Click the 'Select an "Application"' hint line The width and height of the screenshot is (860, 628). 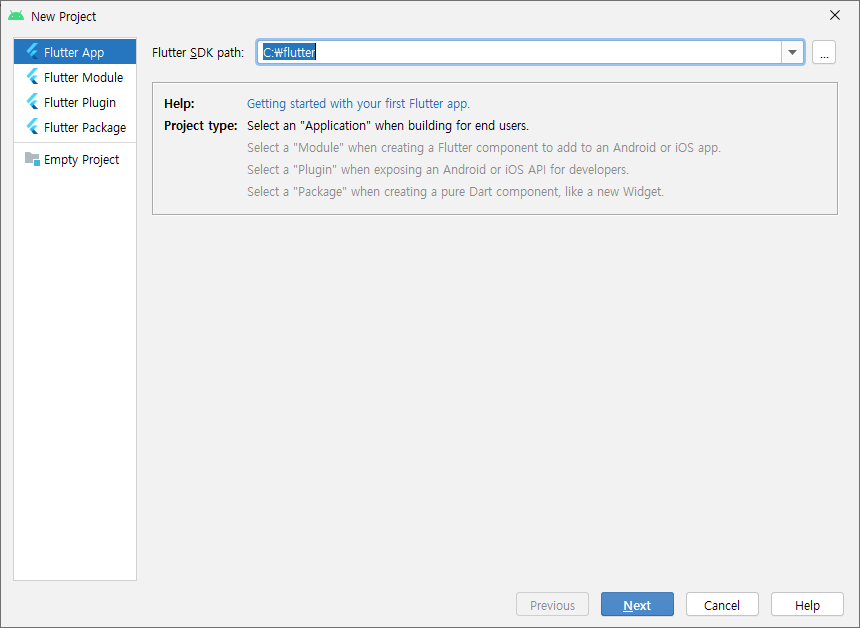[x=388, y=126]
